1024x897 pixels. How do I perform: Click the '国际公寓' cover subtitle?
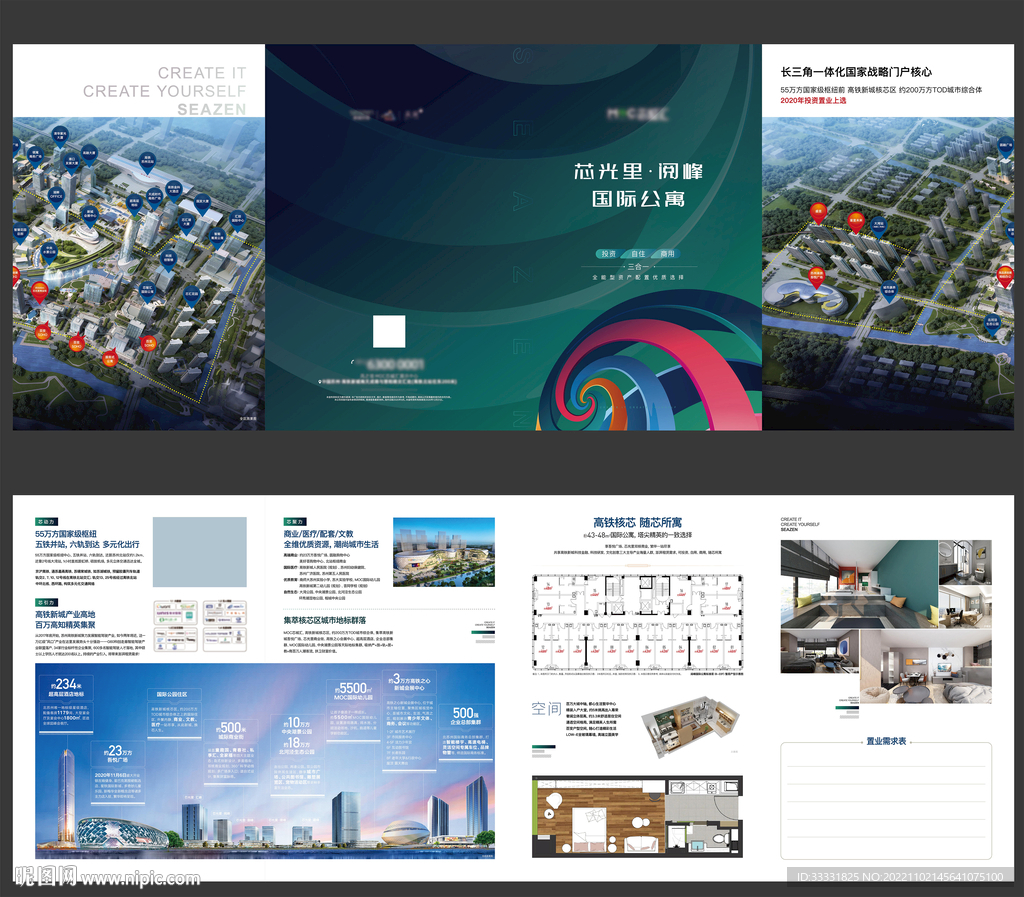coord(639,198)
